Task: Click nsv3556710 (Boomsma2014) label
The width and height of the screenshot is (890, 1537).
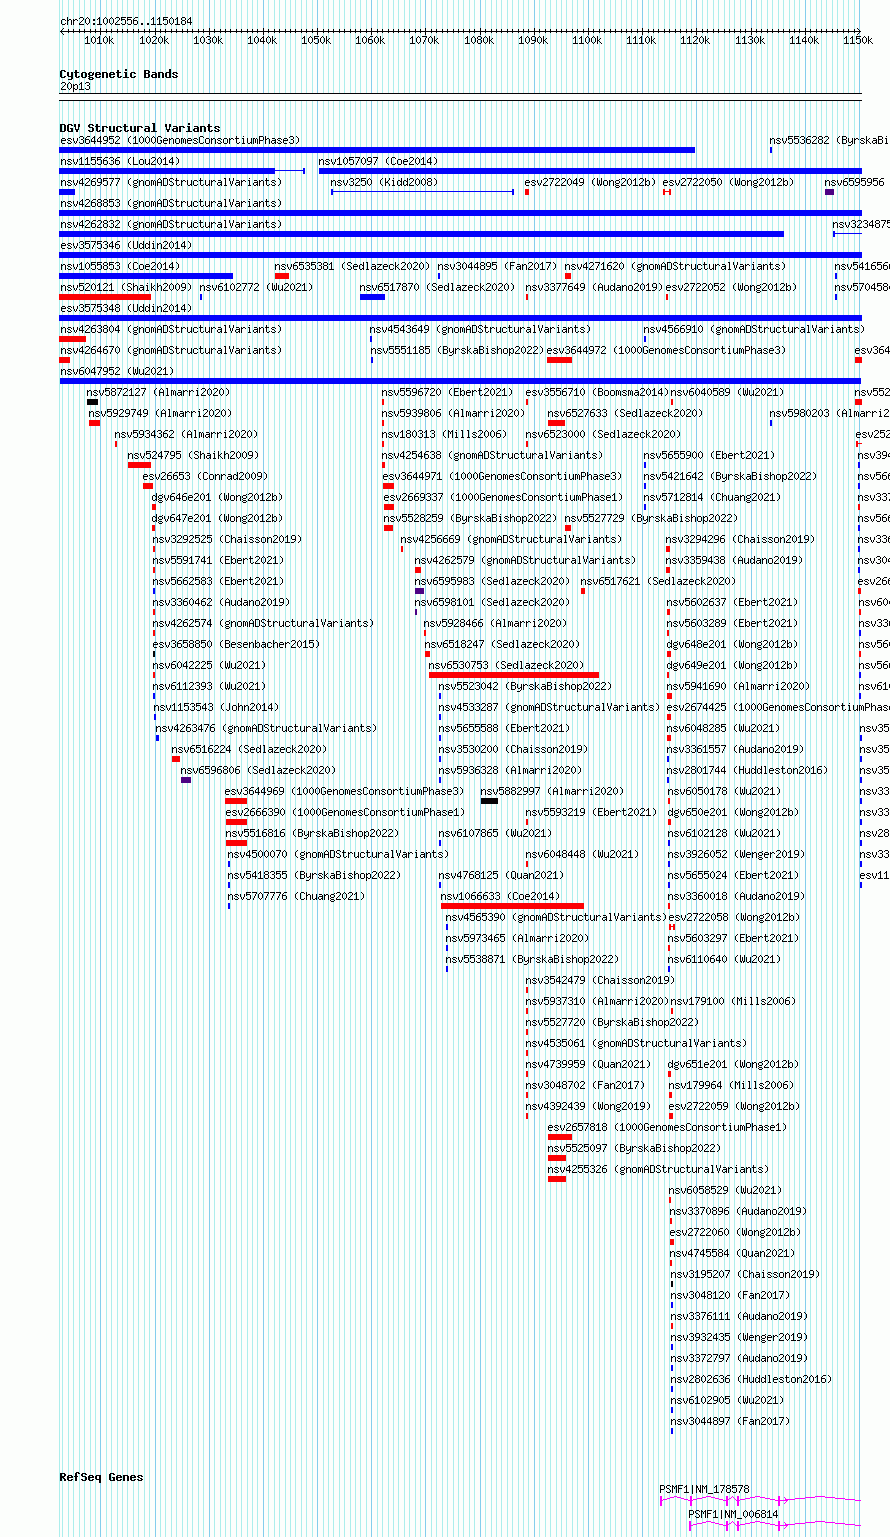Action: 597,392
